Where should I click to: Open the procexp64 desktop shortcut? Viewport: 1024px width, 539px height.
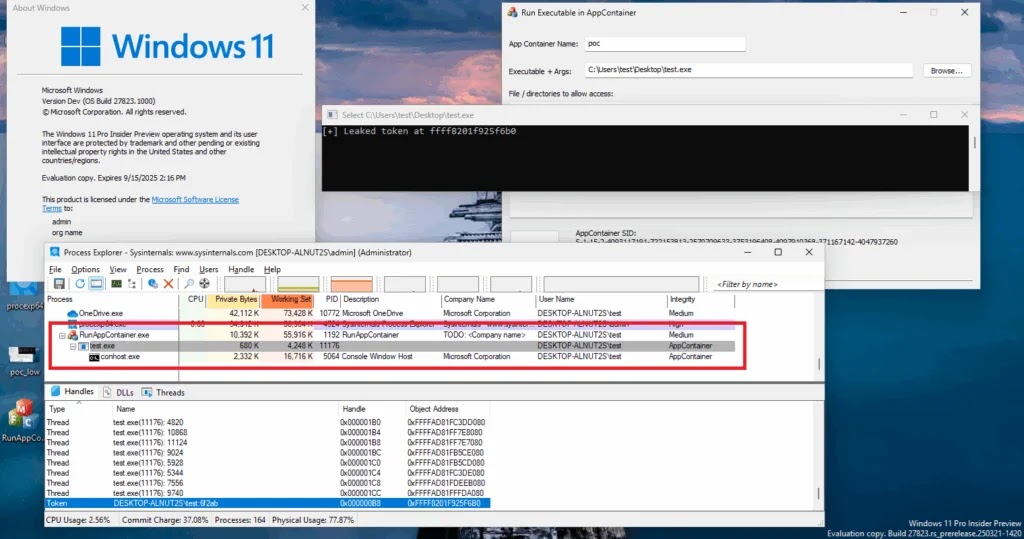click(24, 295)
